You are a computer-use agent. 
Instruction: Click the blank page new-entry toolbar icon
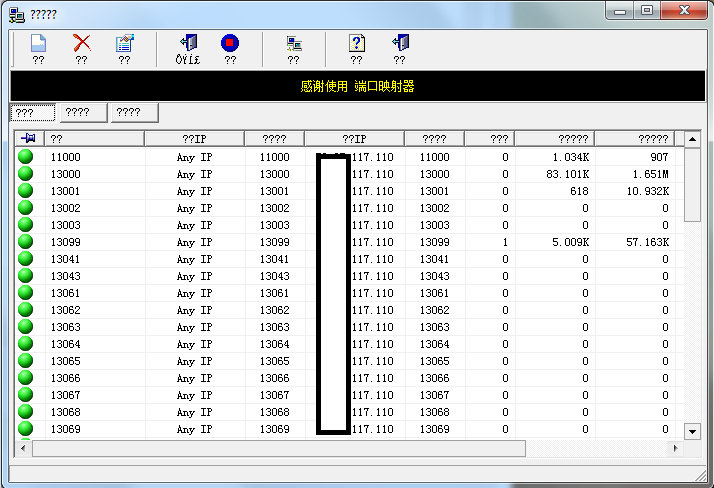pos(38,43)
